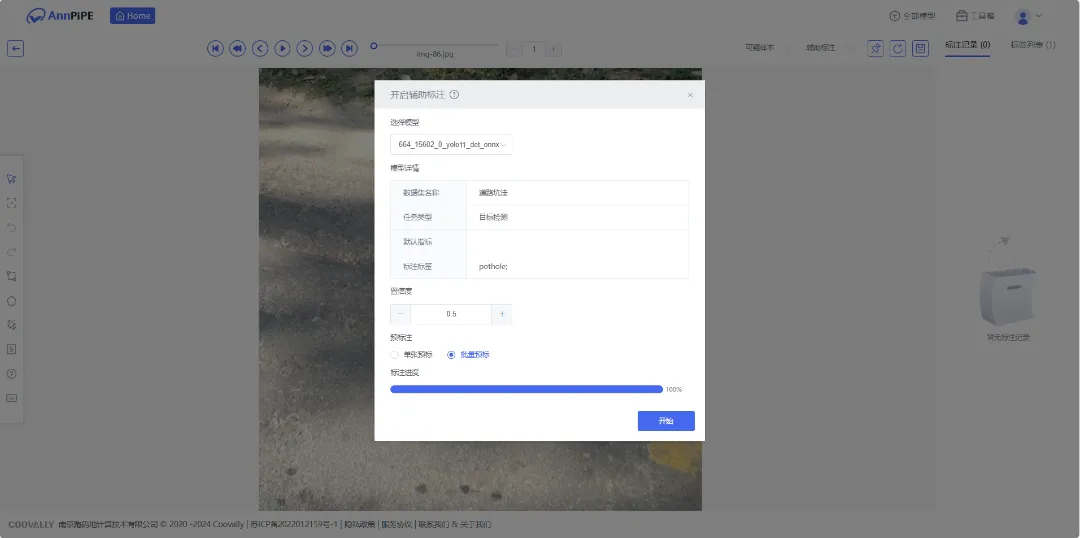Increase the confidence value with the plus button
The height and width of the screenshot is (538, 1080).
(x=502, y=314)
